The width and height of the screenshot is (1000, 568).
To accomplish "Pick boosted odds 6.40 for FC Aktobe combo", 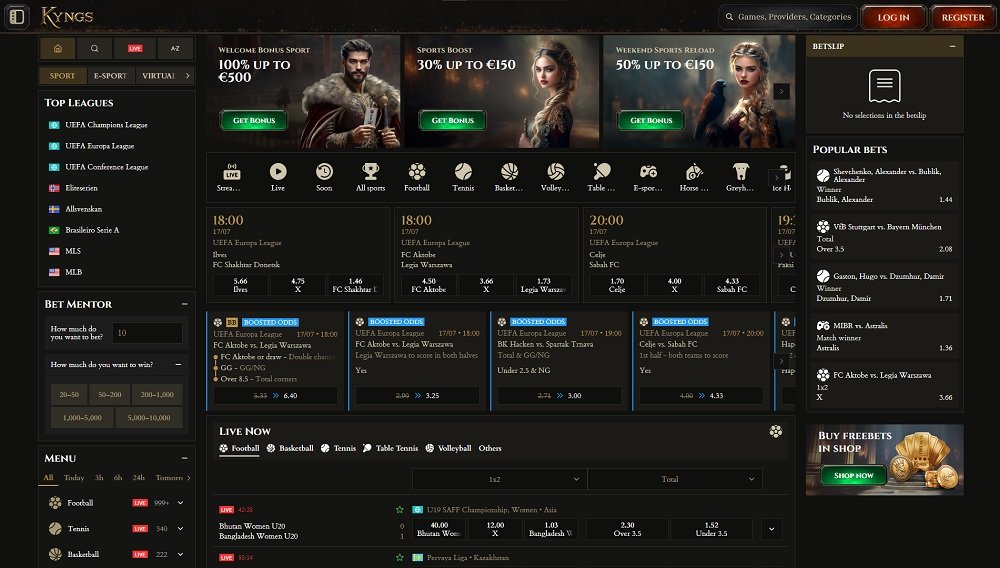I will tap(275, 395).
